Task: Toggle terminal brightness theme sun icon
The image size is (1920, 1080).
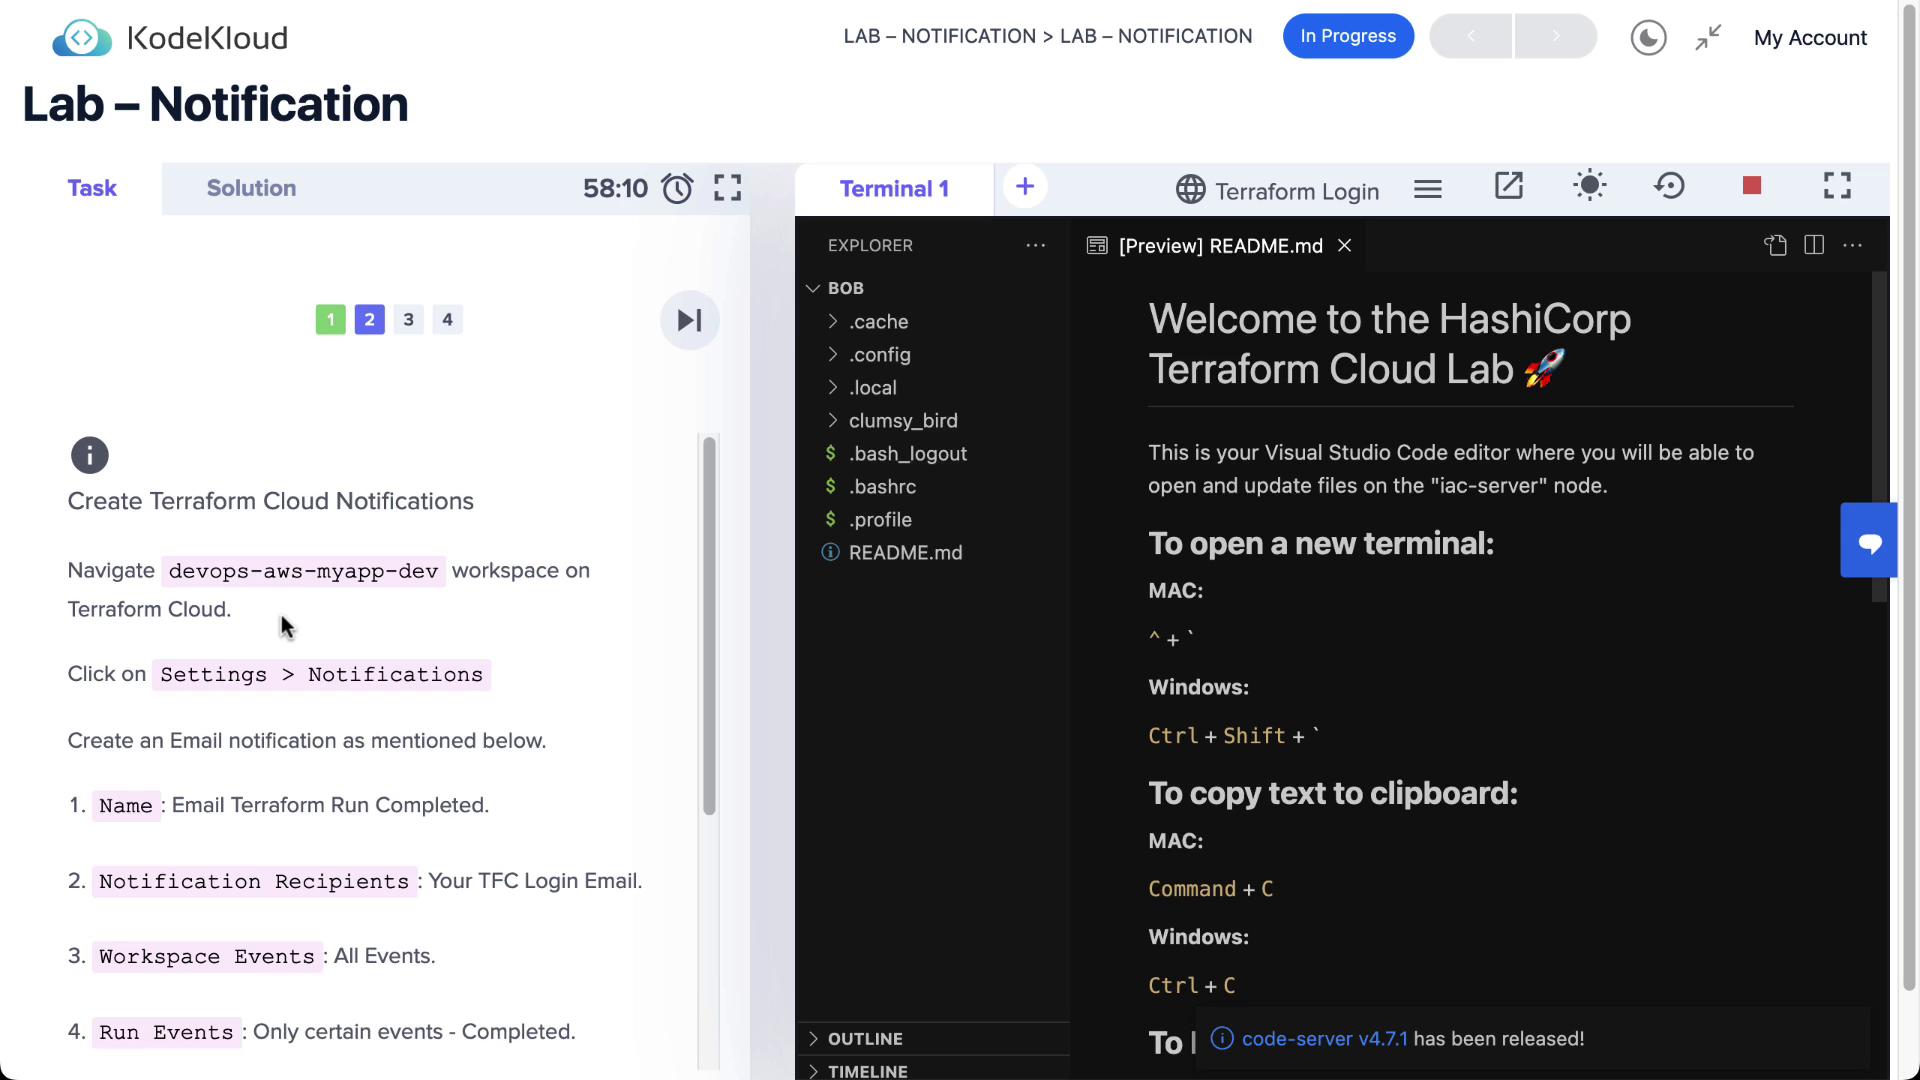Action: point(1589,186)
